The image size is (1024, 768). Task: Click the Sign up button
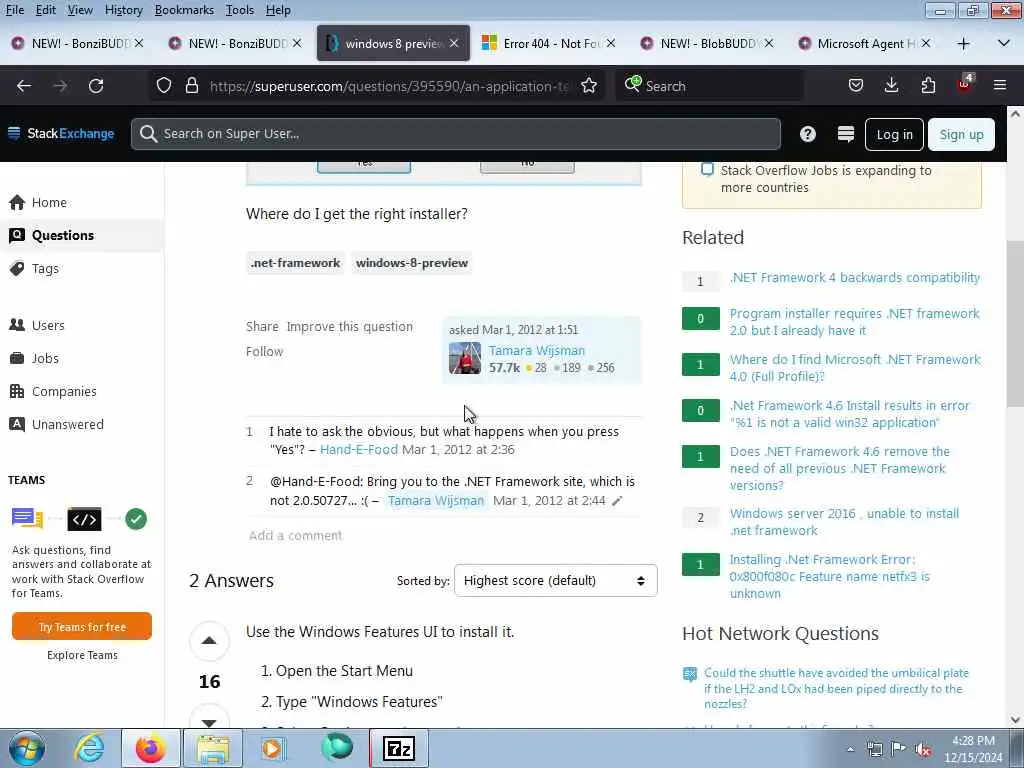coord(961,135)
